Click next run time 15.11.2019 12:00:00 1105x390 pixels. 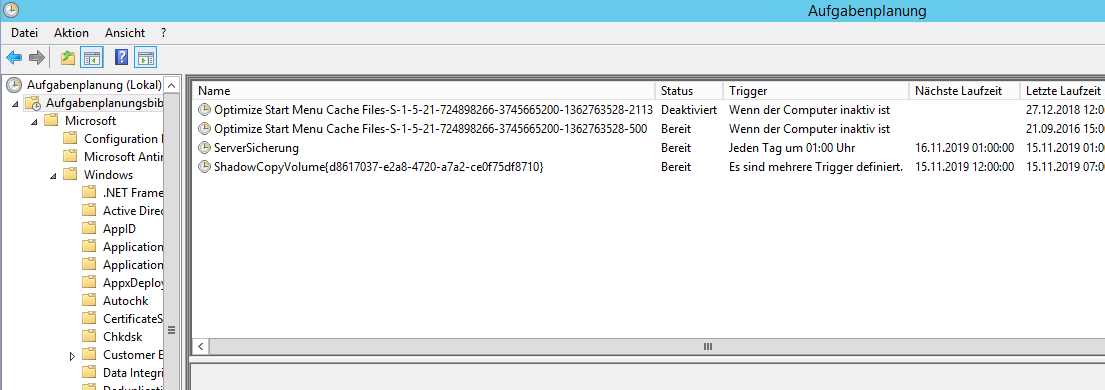pos(964,167)
